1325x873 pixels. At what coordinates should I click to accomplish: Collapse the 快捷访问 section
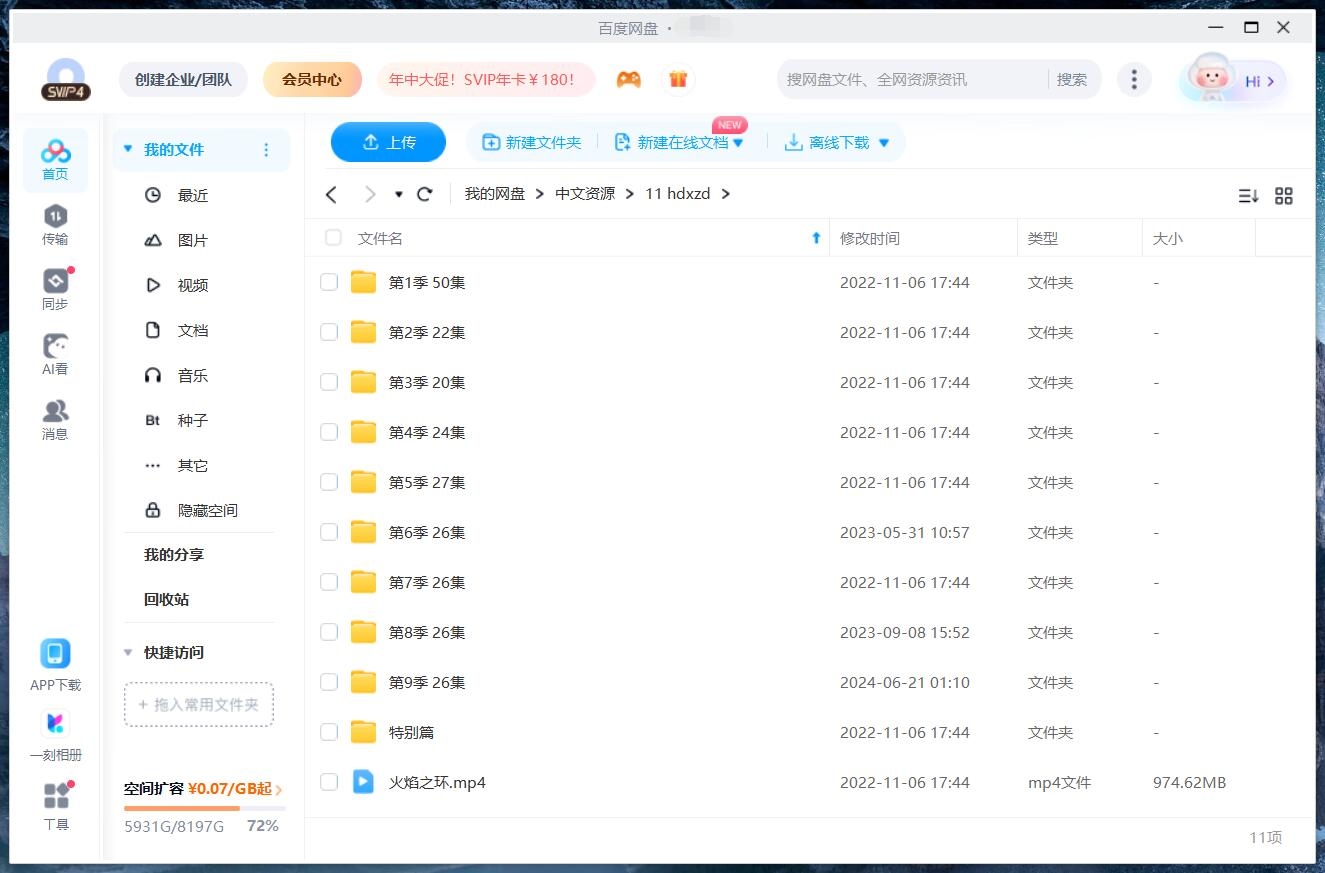point(127,652)
